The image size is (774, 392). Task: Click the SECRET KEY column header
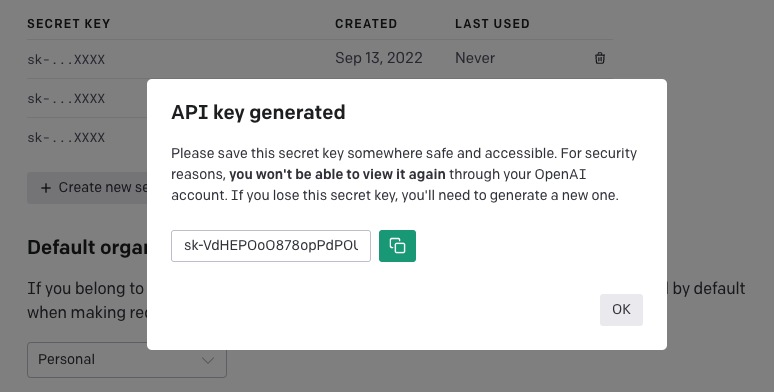point(69,24)
